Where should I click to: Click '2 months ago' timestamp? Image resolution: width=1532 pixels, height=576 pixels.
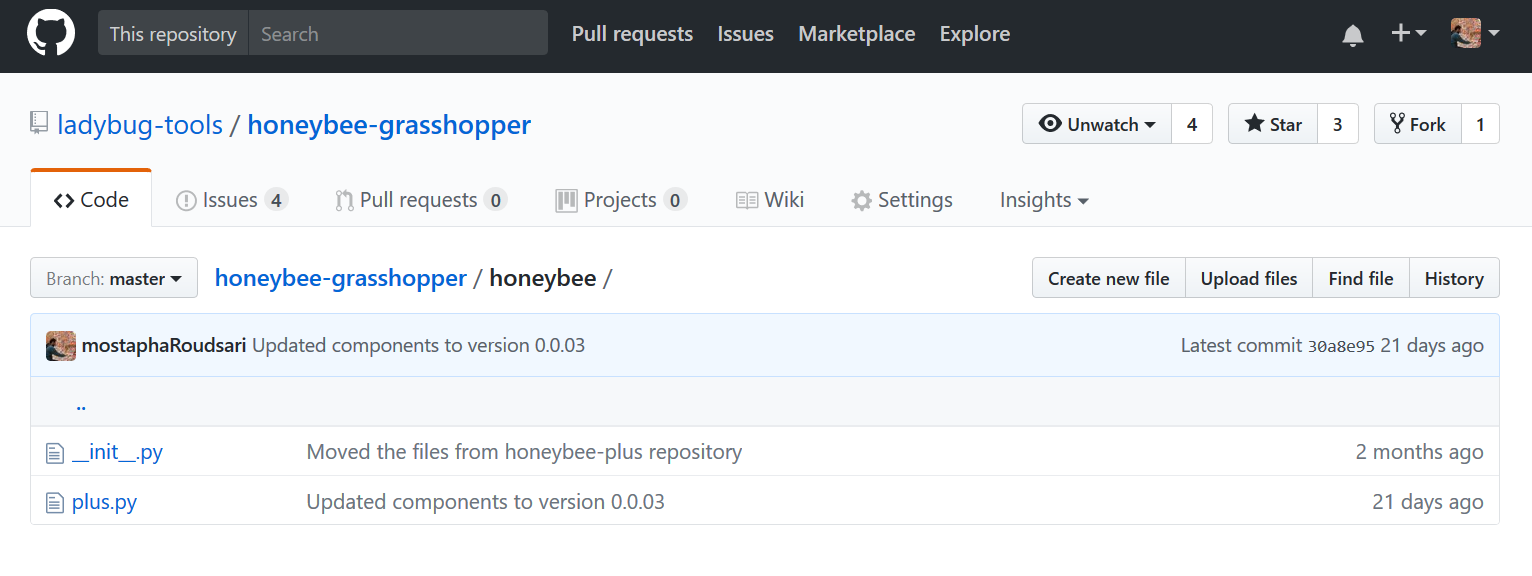click(1419, 452)
